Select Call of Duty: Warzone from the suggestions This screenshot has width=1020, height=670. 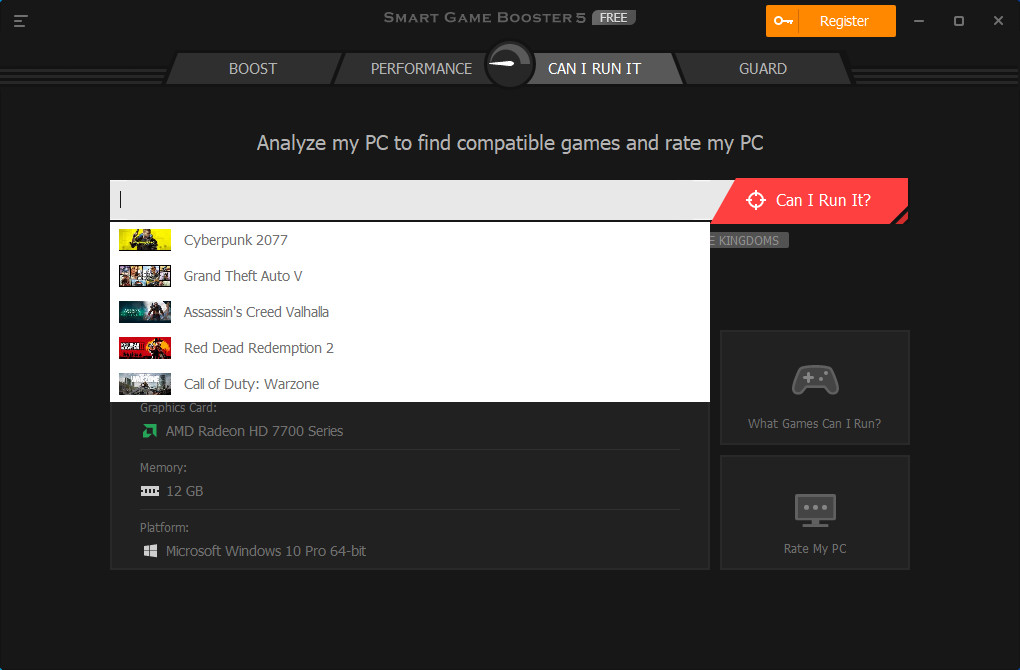click(251, 383)
